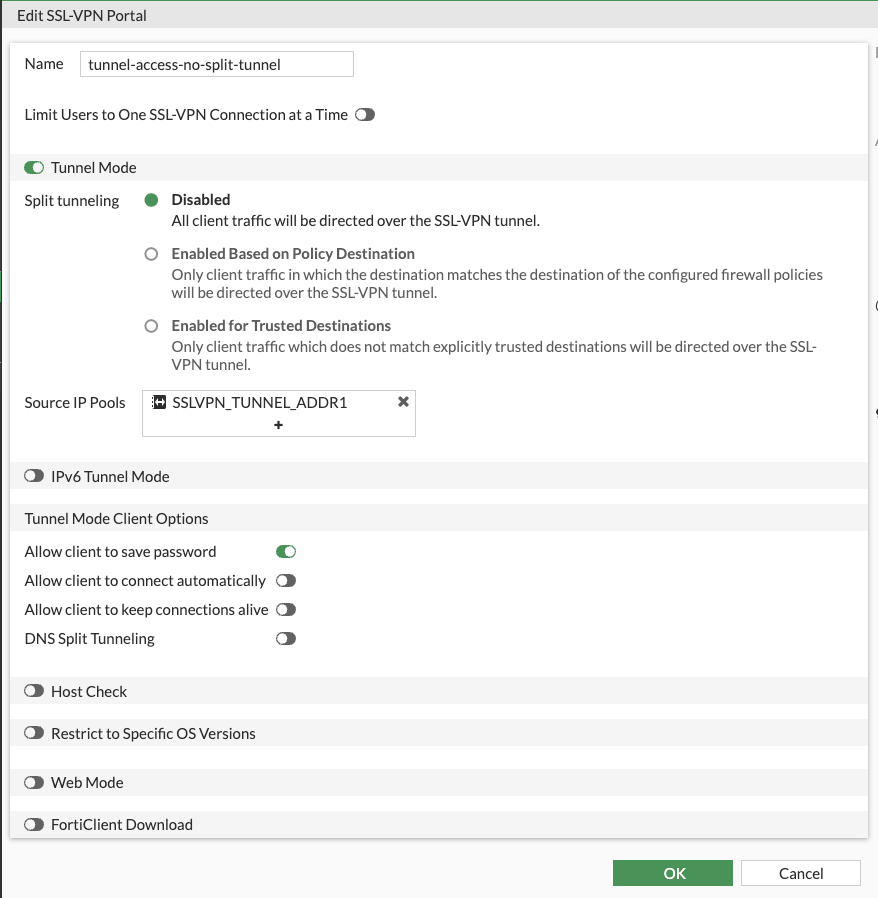Image resolution: width=878 pixels, height=898 pixels.
Task: Enable DNS Split Tunneling switch
Action: pyautogui.click(x=286, y=639)
